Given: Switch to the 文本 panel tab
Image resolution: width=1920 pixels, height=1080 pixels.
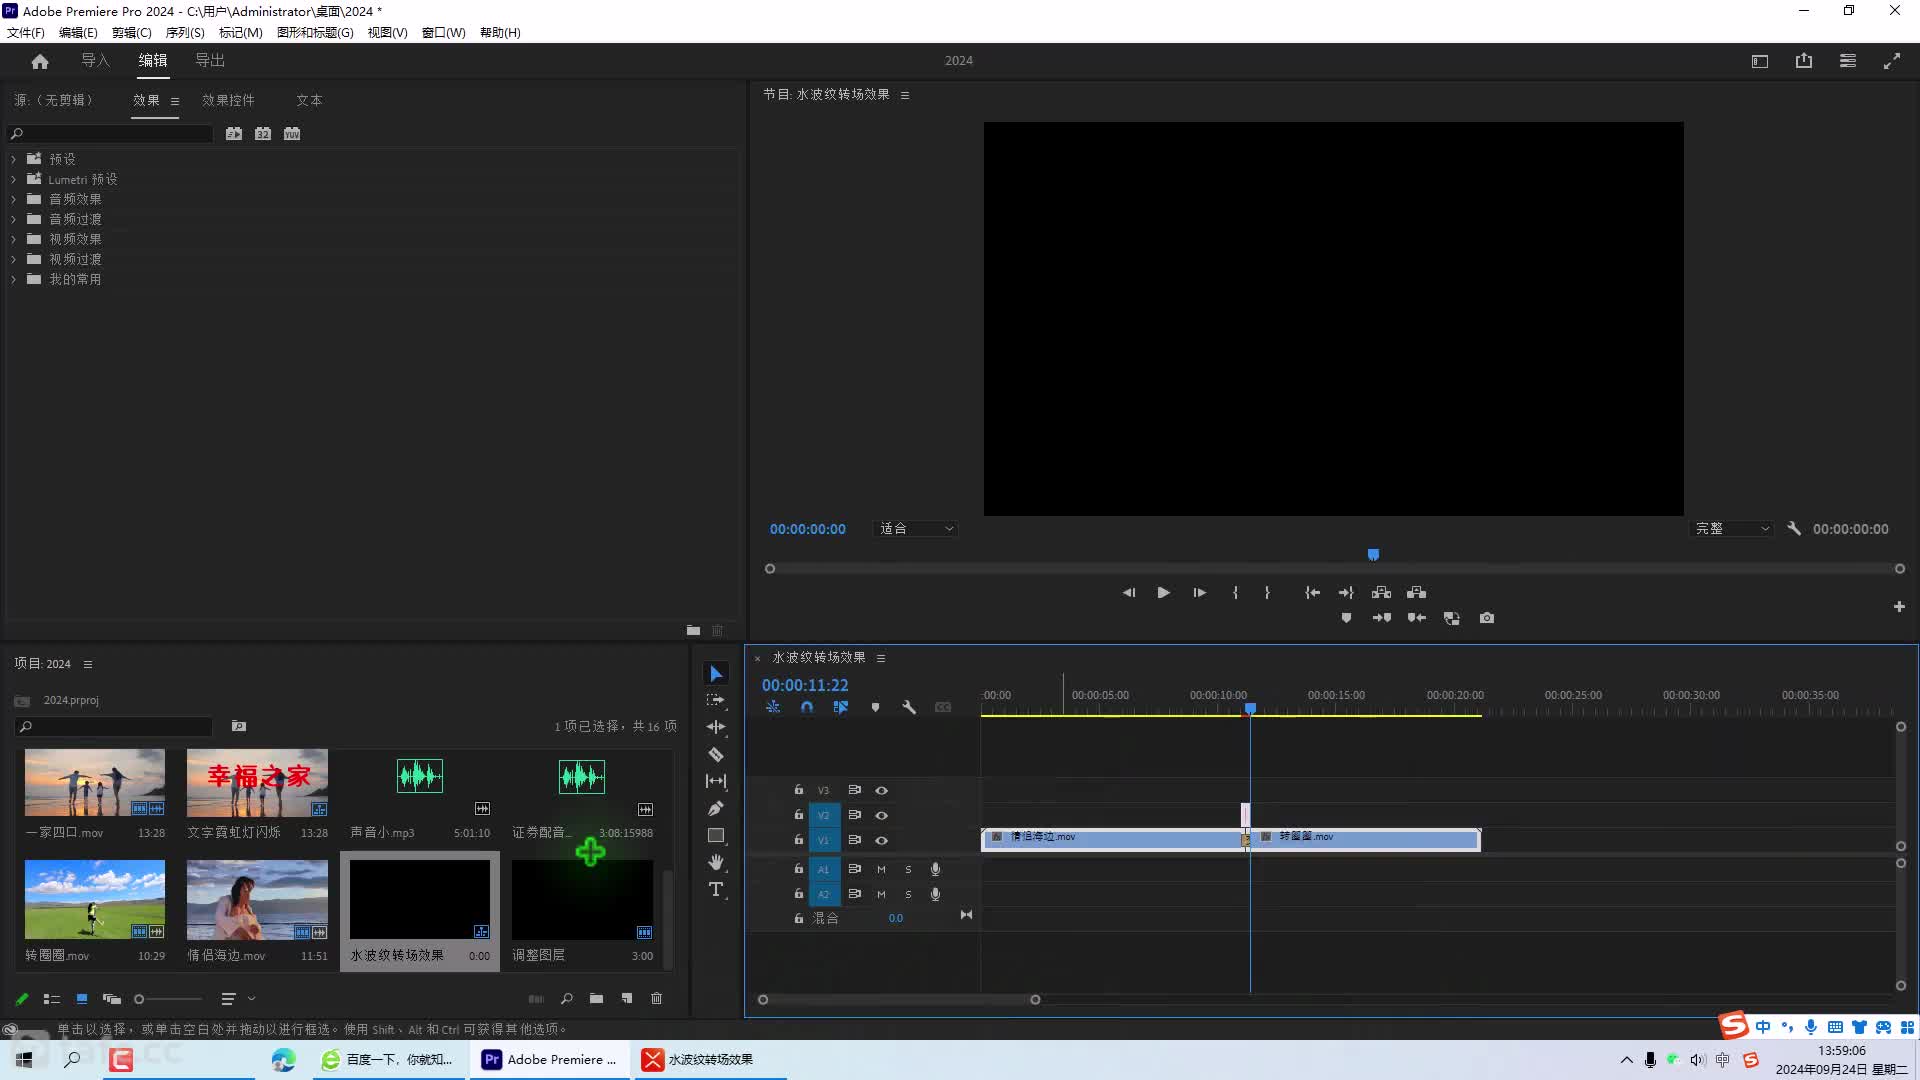Looking at the screenshot, I should [309, 100].
